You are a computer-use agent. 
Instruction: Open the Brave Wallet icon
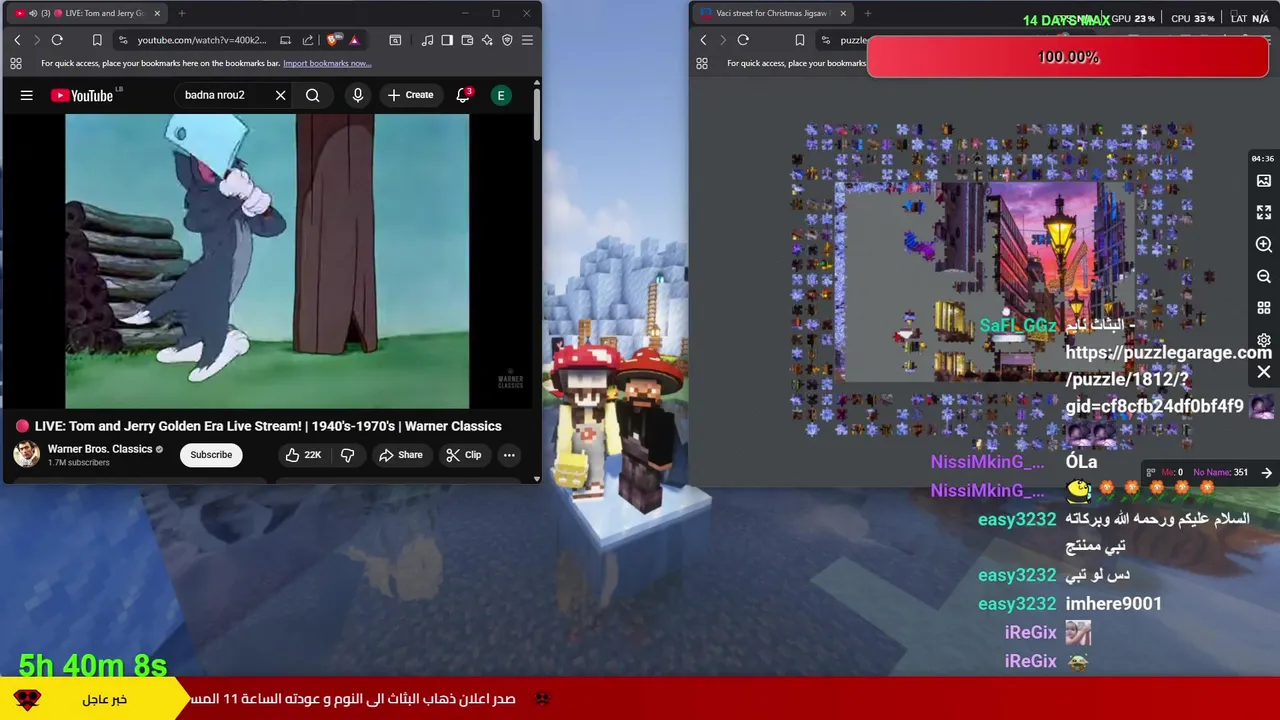[x=467, y=40]
